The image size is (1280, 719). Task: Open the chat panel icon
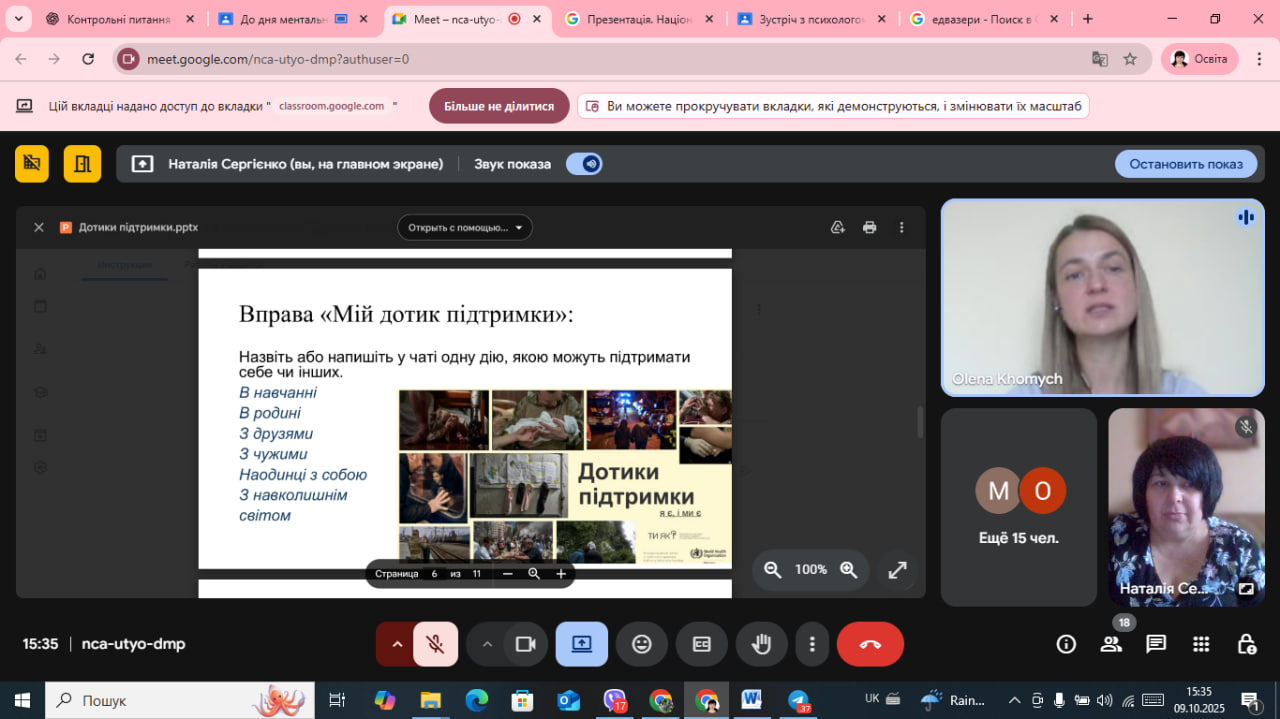[1156, 644]
